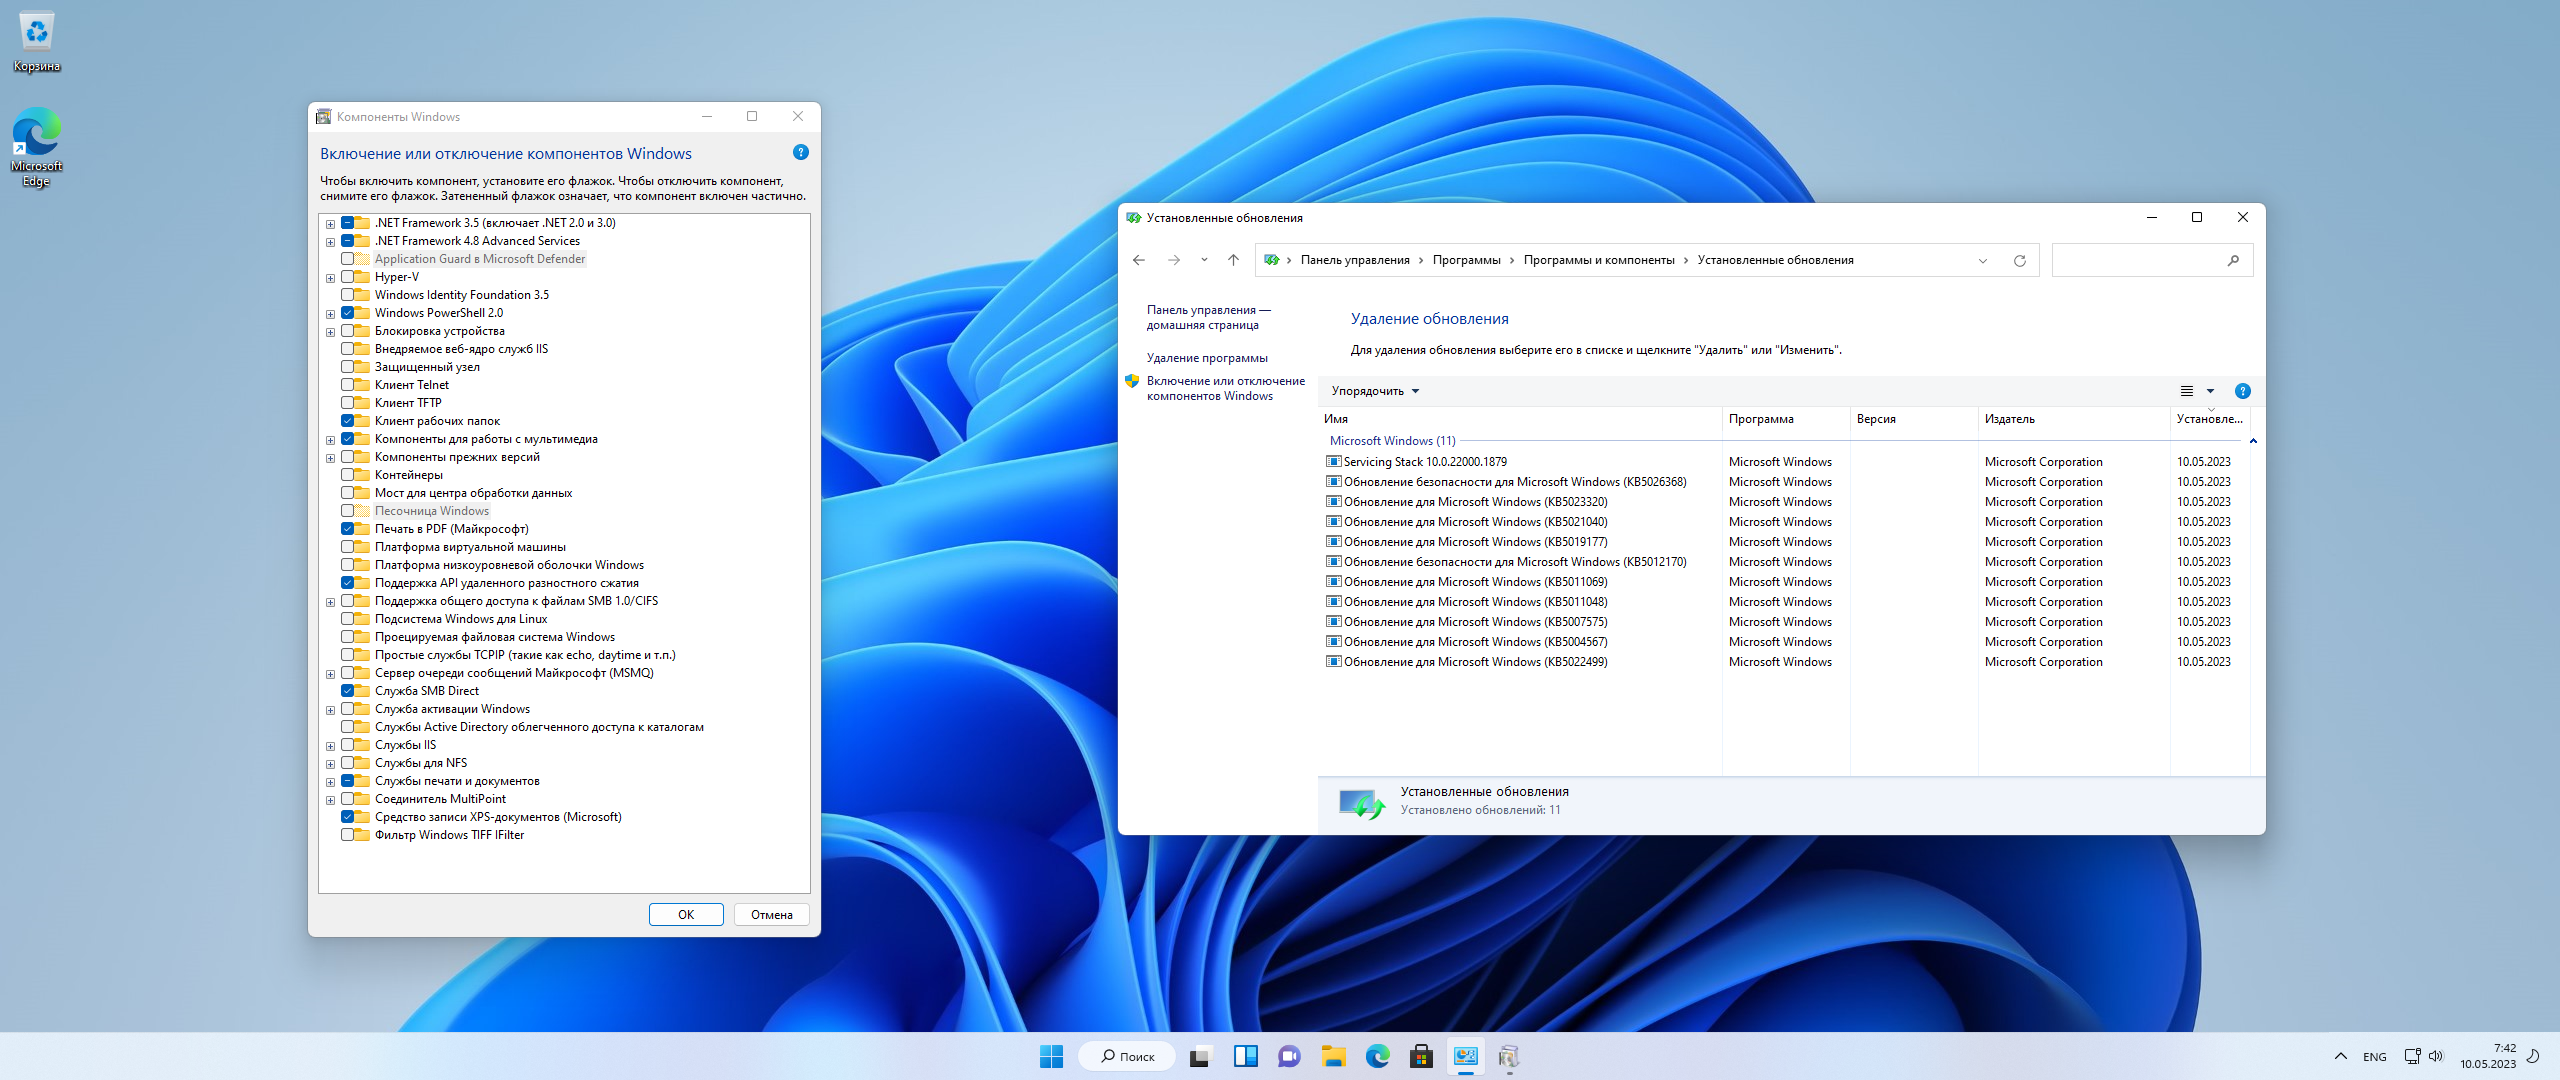
Task: Open Включение или отключение компонентов Windows link
Action: point(1225,388)
